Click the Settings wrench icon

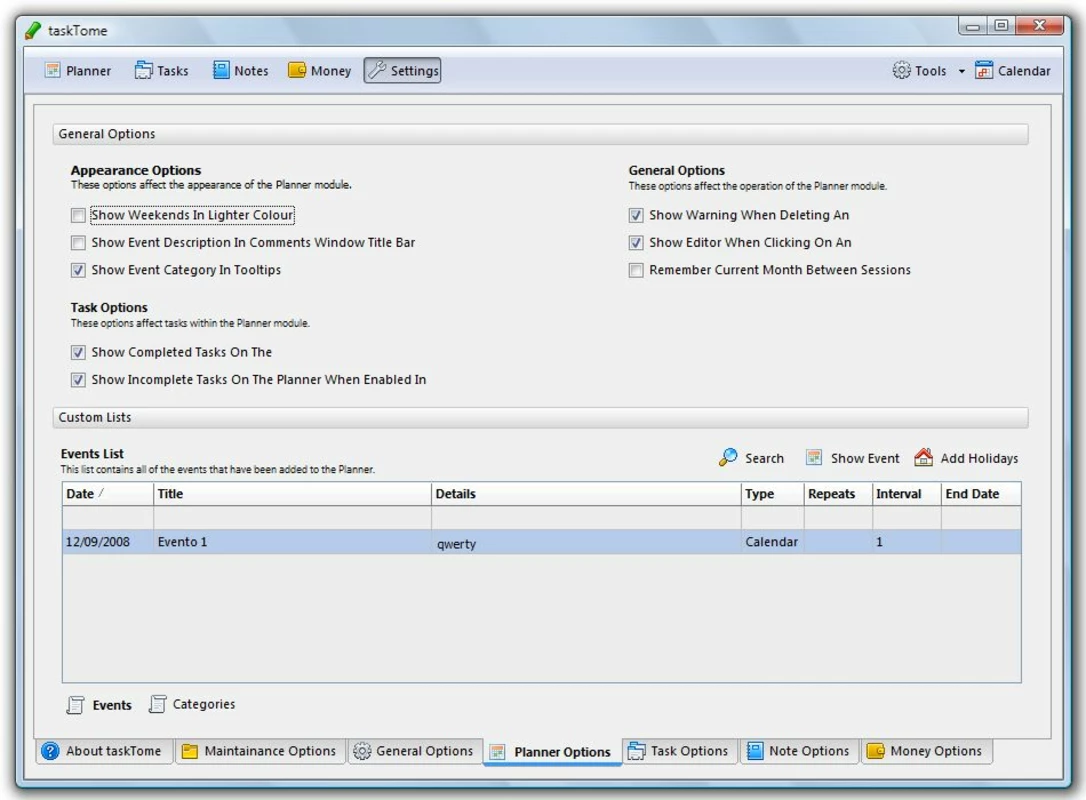point(377,70)
